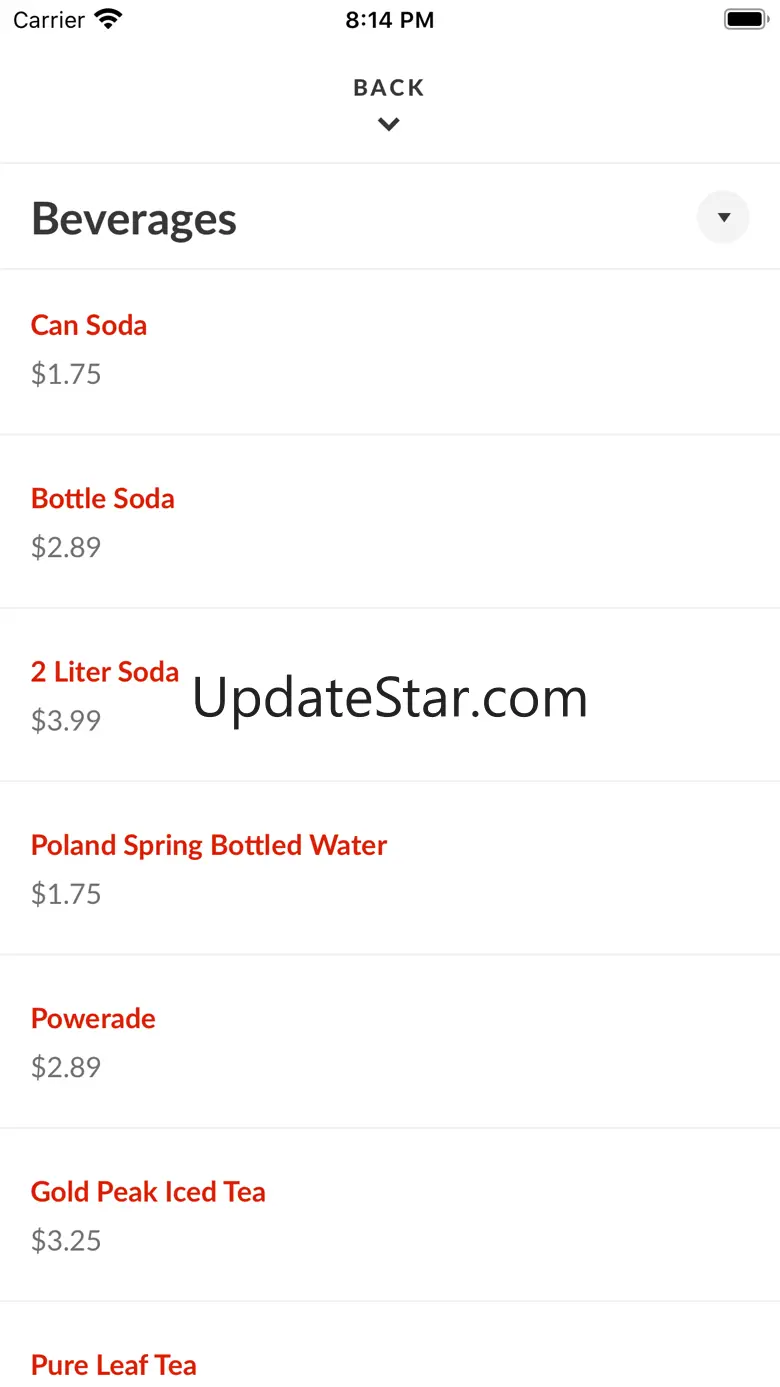Image resolution: width=780 pixels, height=1387 pixels.
Task: Tap the $3.99 price for 2 Liter Soda
Action: 66,720
